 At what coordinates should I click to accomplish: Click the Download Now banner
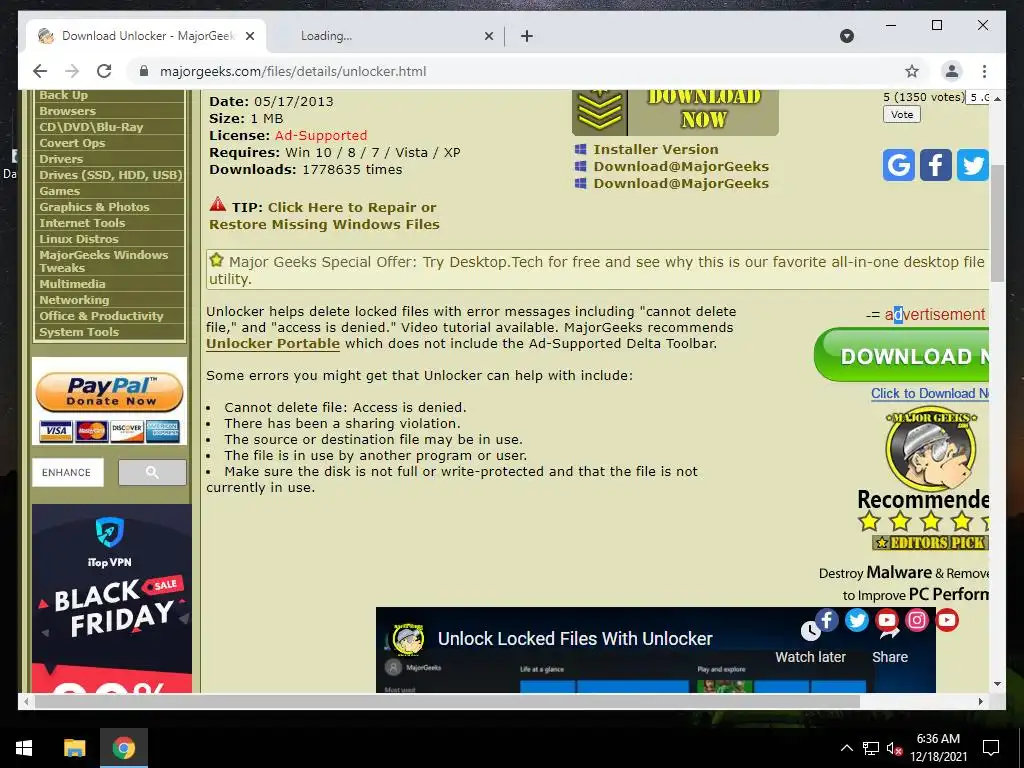pyautogui.click(x=675, y=112)
